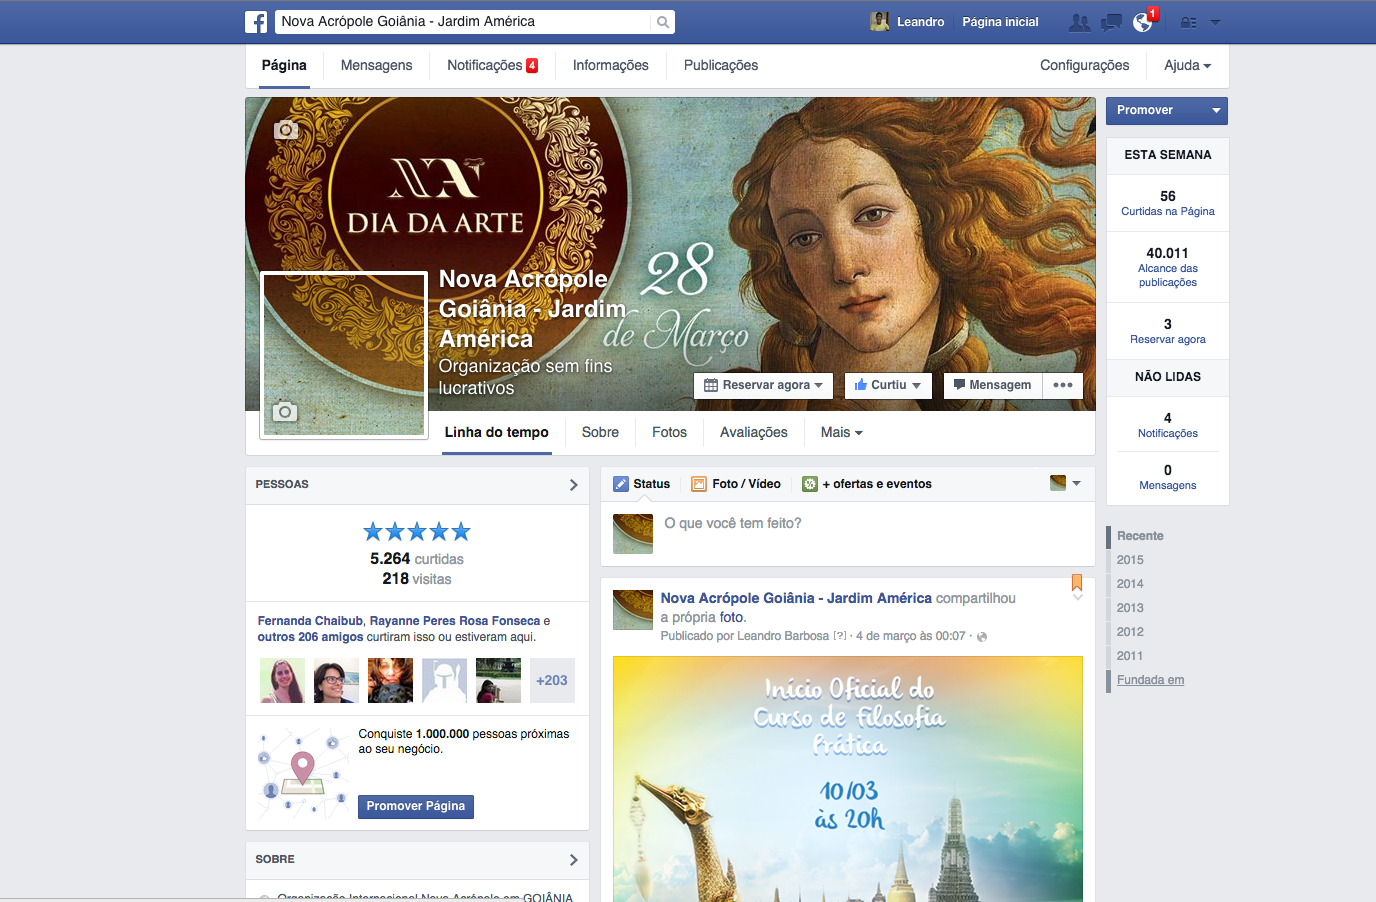The height and width of the screenshot is (902, 1376).
Task: Open messages chat icon in top bar
Action: [1111, 22]
